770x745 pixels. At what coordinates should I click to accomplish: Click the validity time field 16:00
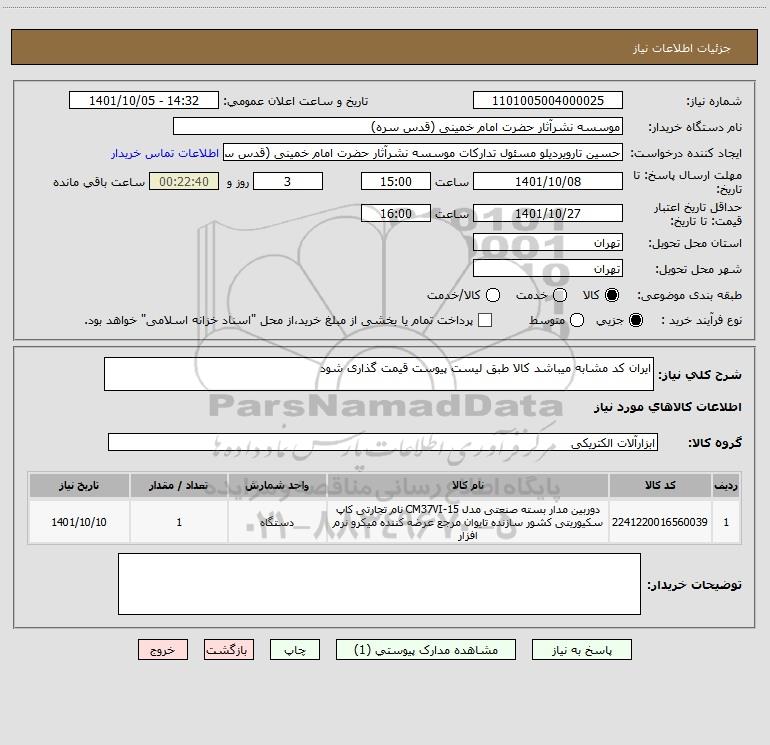(x=396, y=213)
